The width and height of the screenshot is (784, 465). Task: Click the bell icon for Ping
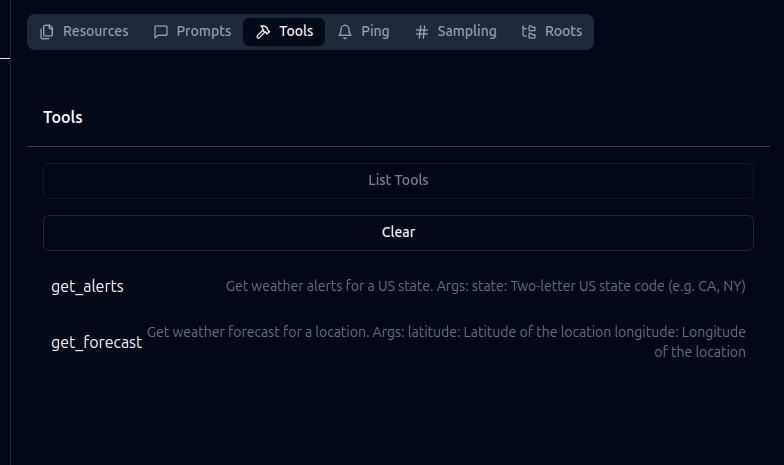click(345, 32)
